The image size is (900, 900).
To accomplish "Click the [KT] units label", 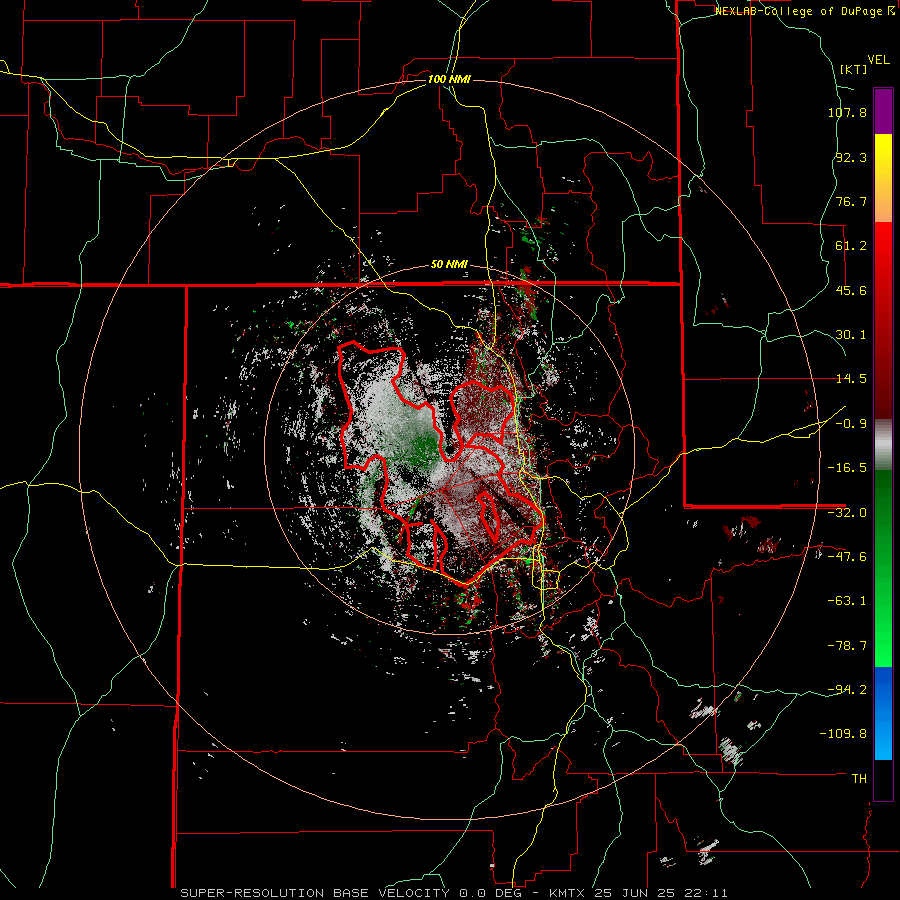I will [x=853, y=69].
